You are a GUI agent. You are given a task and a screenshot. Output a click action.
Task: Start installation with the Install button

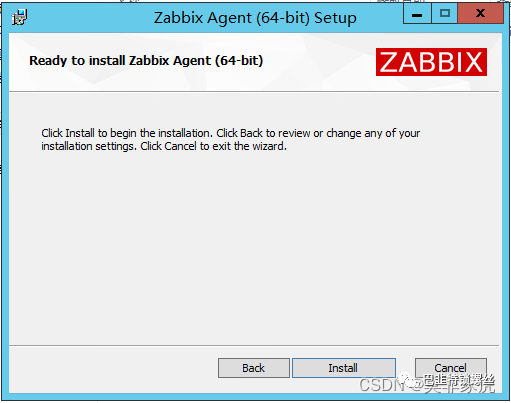pos(344,368)
